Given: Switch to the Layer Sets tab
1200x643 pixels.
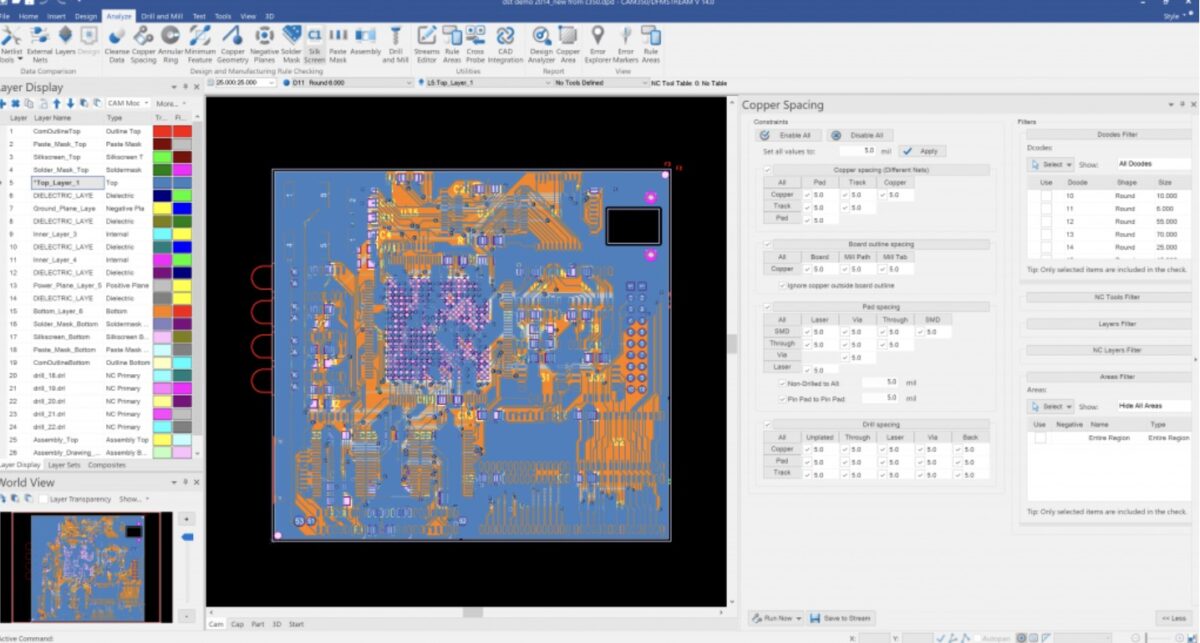Looking at the screenshot, I should [x=64, y=465].
